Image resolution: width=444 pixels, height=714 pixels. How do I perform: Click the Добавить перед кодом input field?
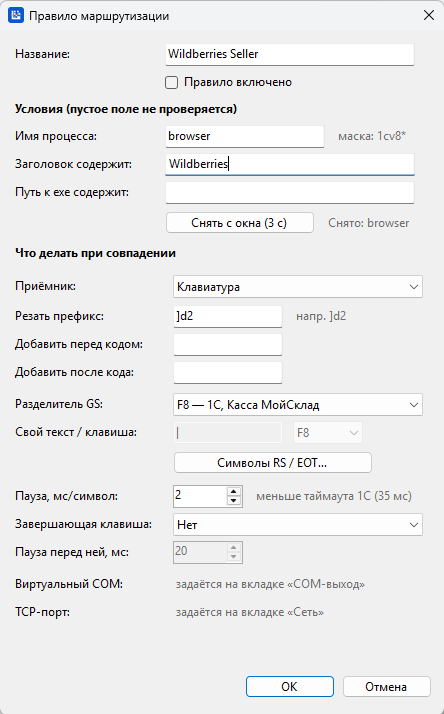coord(228,344)
